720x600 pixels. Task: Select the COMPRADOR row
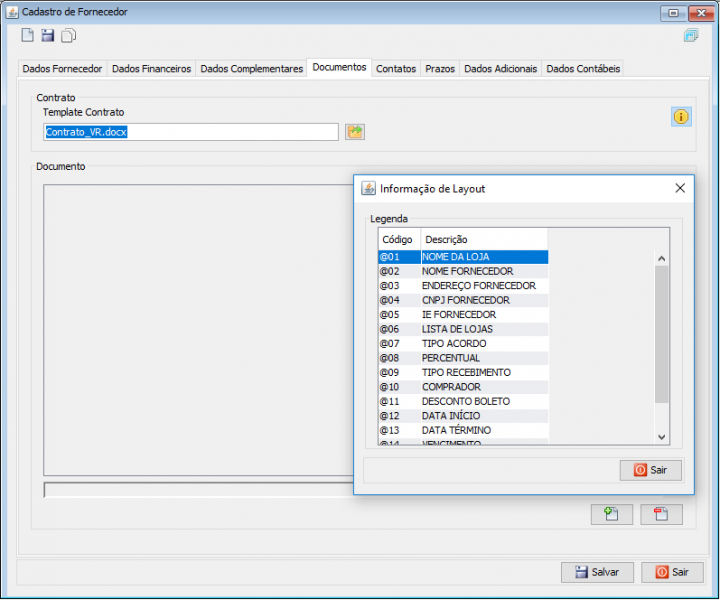(463, 387)
